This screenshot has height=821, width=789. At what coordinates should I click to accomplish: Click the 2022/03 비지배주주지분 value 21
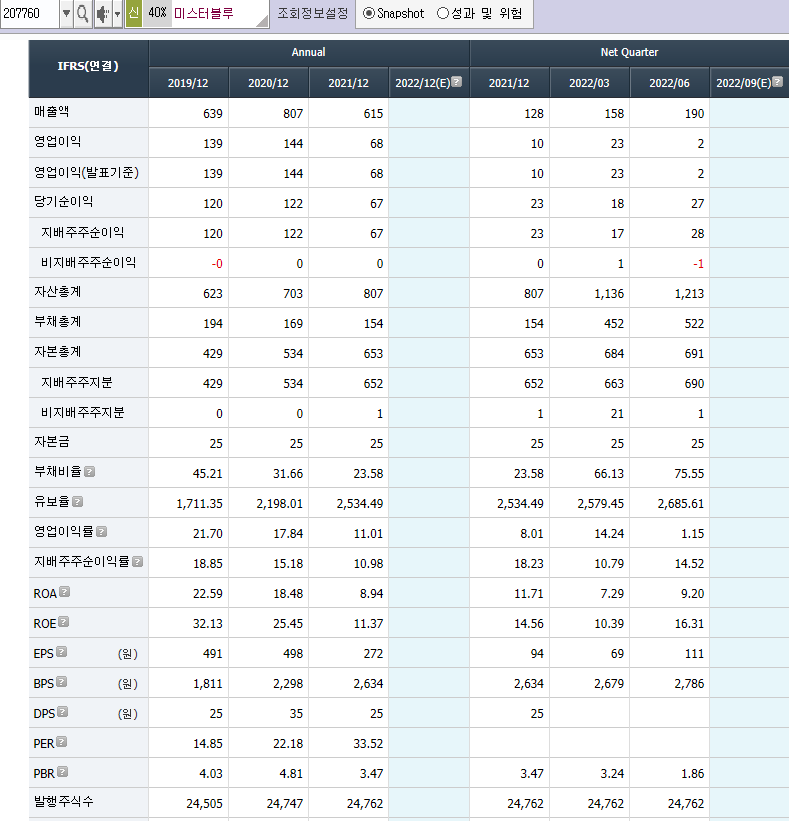coord(617,414)
